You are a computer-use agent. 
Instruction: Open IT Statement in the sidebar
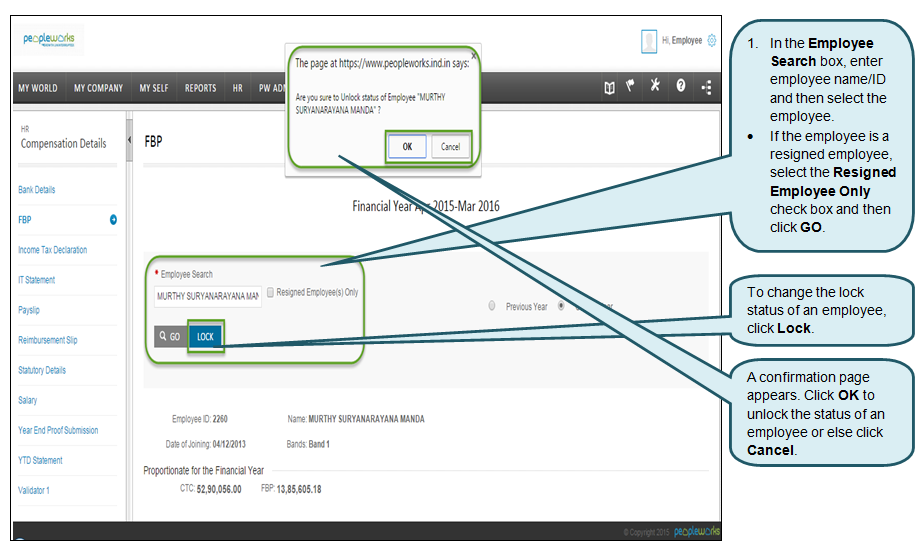36,280
